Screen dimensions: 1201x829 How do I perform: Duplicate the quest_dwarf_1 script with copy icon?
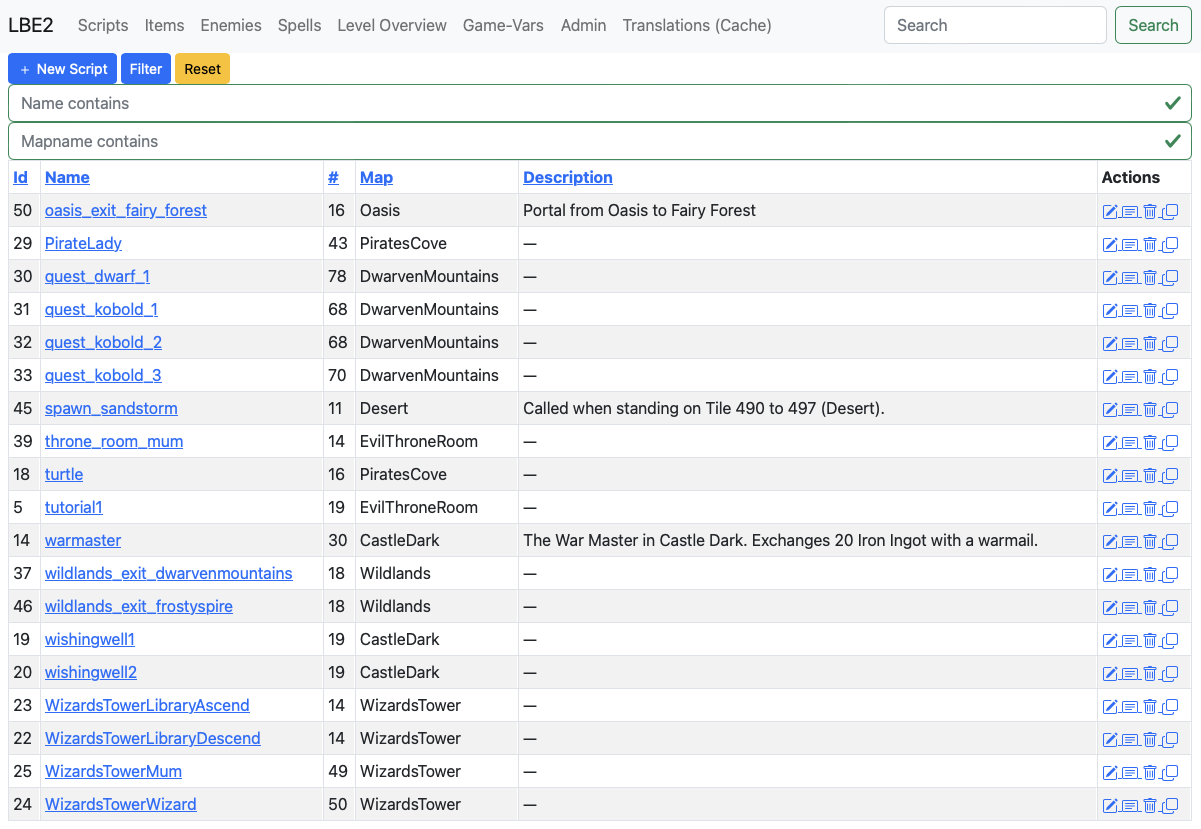[1170, 277]
